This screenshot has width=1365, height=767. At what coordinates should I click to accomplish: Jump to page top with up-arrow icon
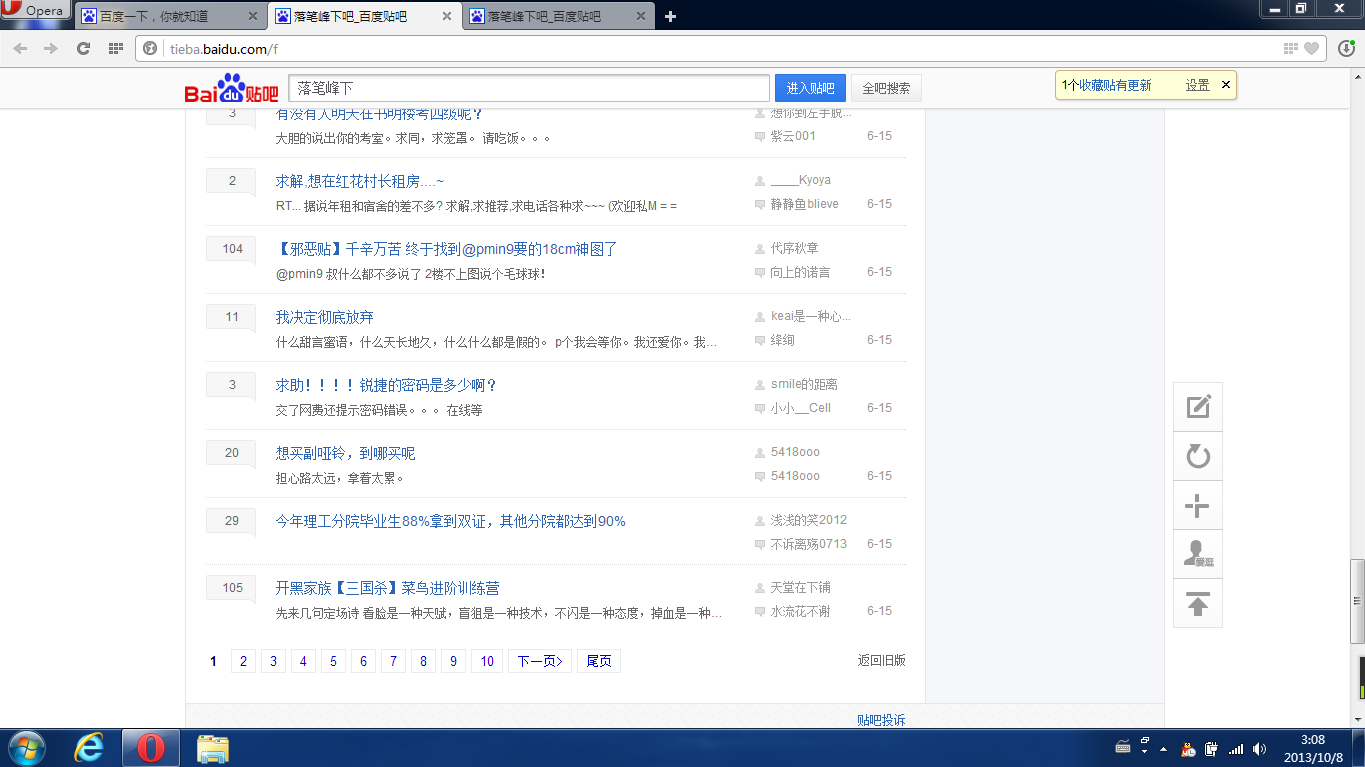(1198, 603)
